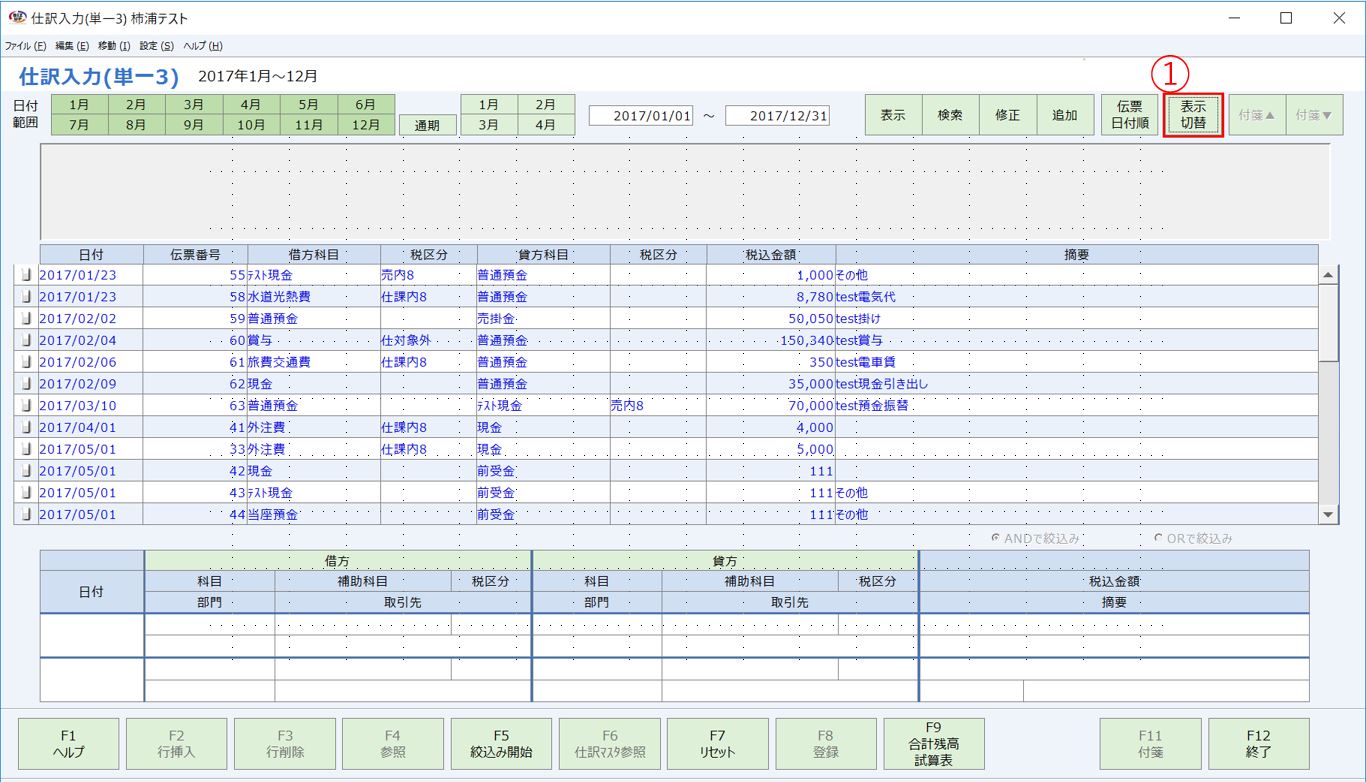Click the note icon on the 2017/03/10 row

pyautogui.click(x=25, y=405)
